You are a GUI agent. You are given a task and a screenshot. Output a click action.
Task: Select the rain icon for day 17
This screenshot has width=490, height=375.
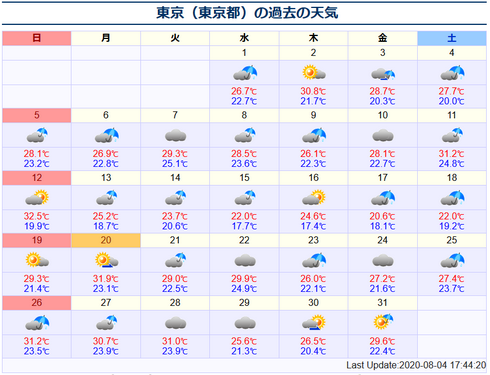coord(383,198)
